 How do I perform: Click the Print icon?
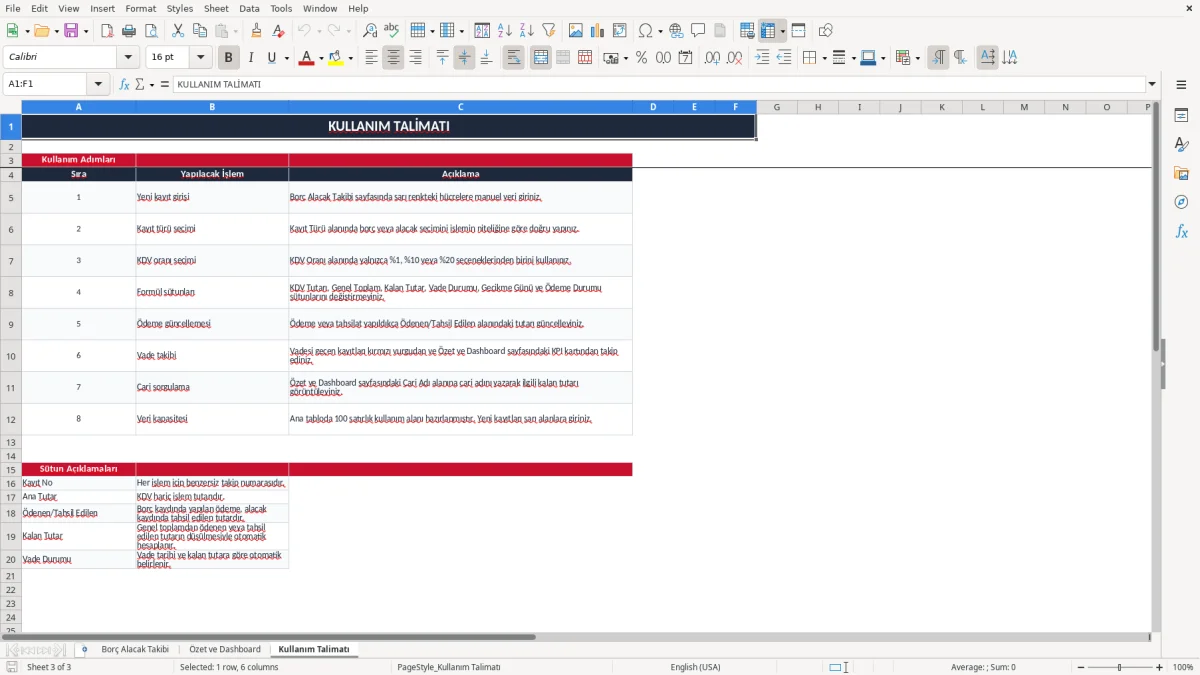[x=129, y=31]
